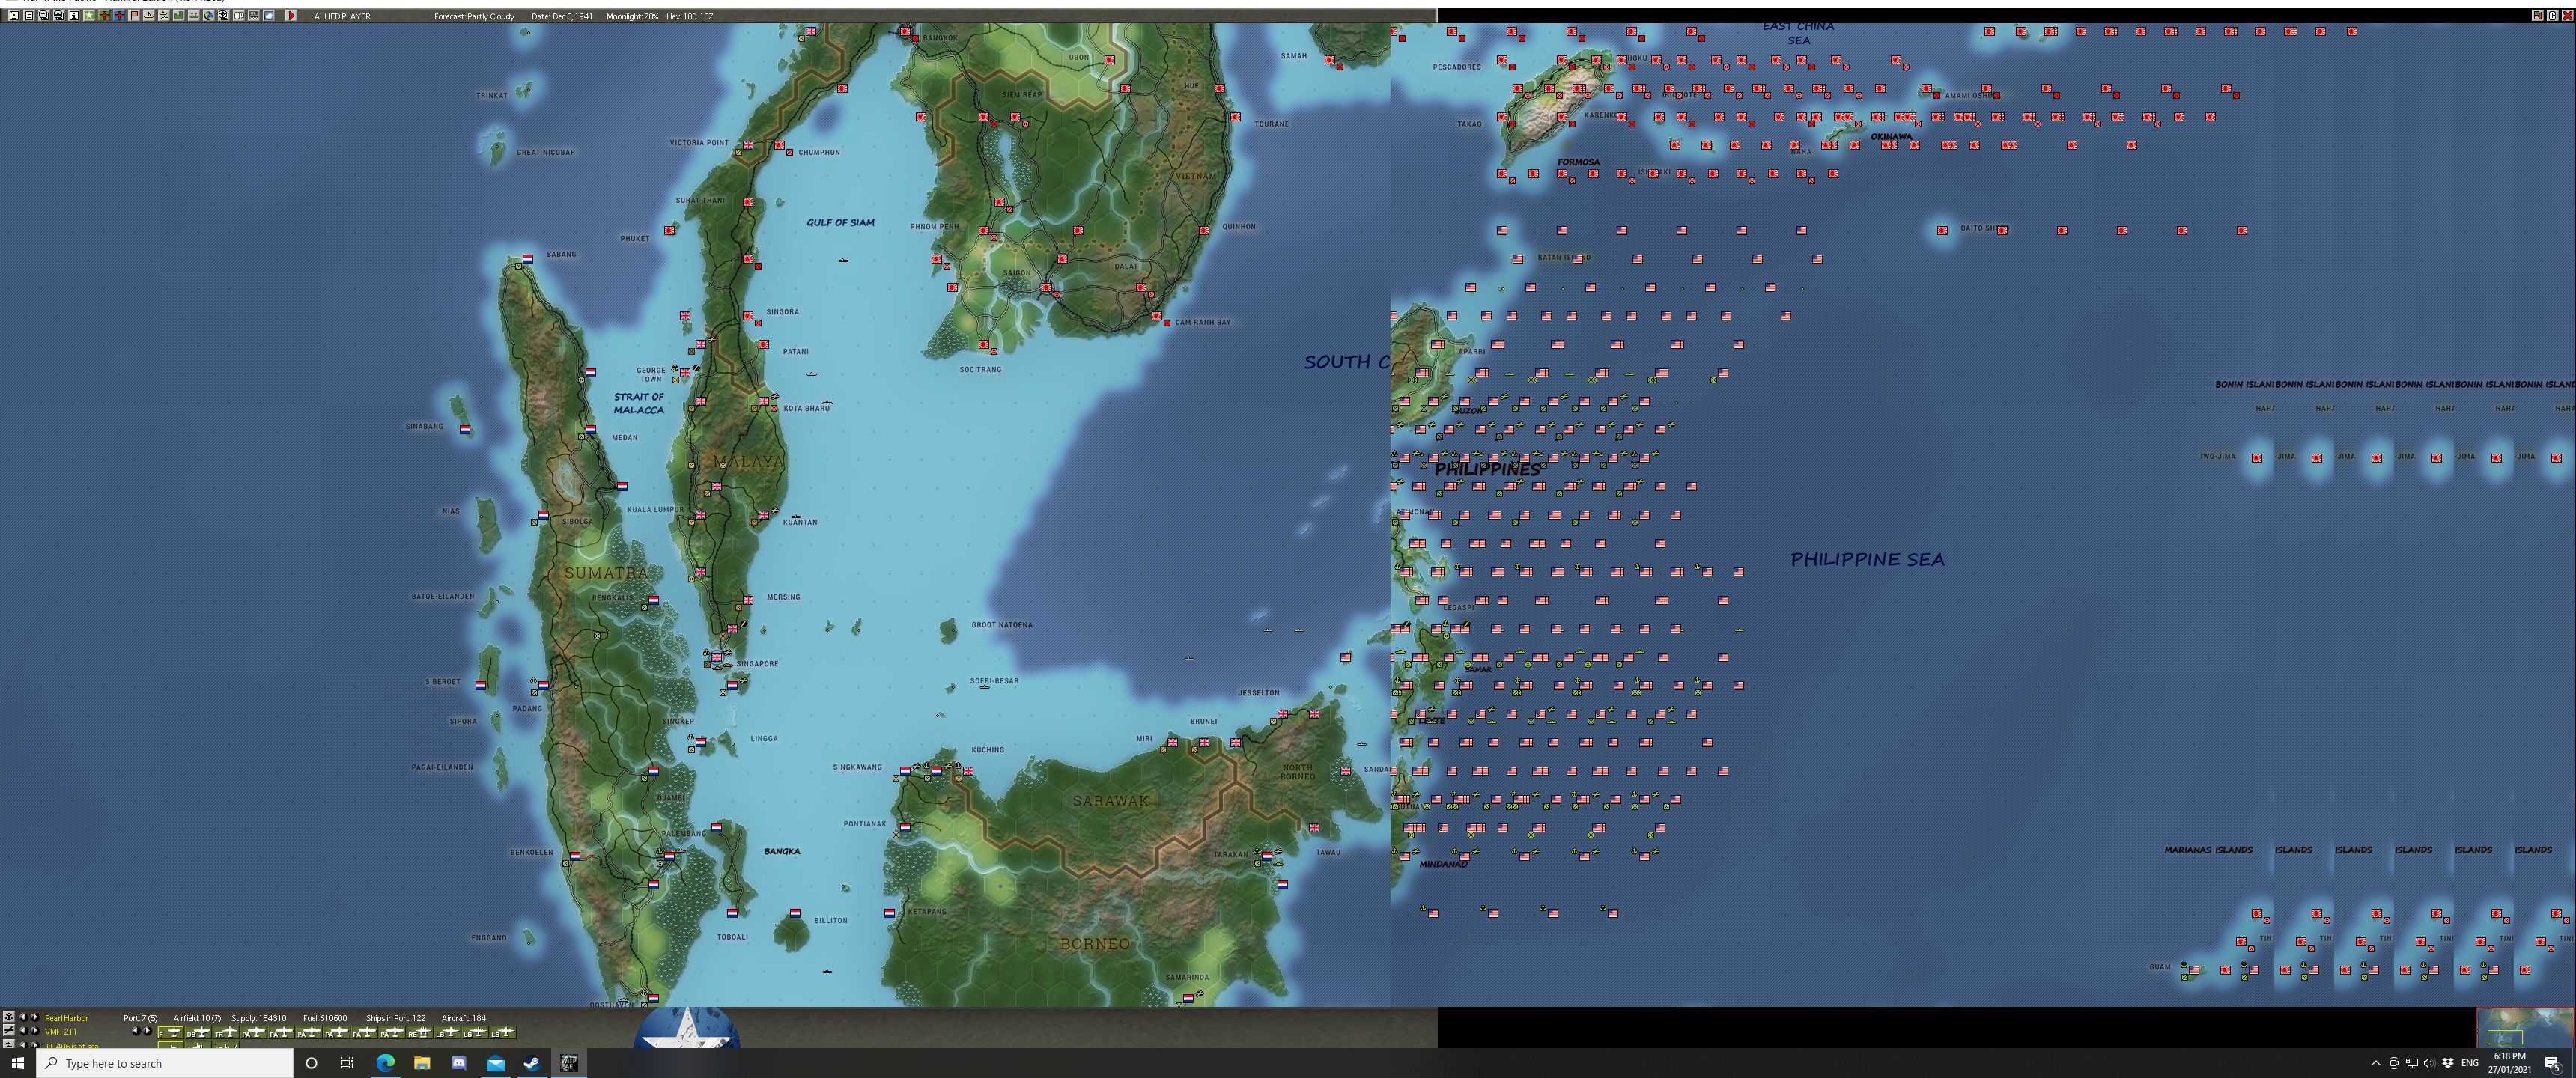Click the red end-turn arrow in the toolbar

[291, 16]
